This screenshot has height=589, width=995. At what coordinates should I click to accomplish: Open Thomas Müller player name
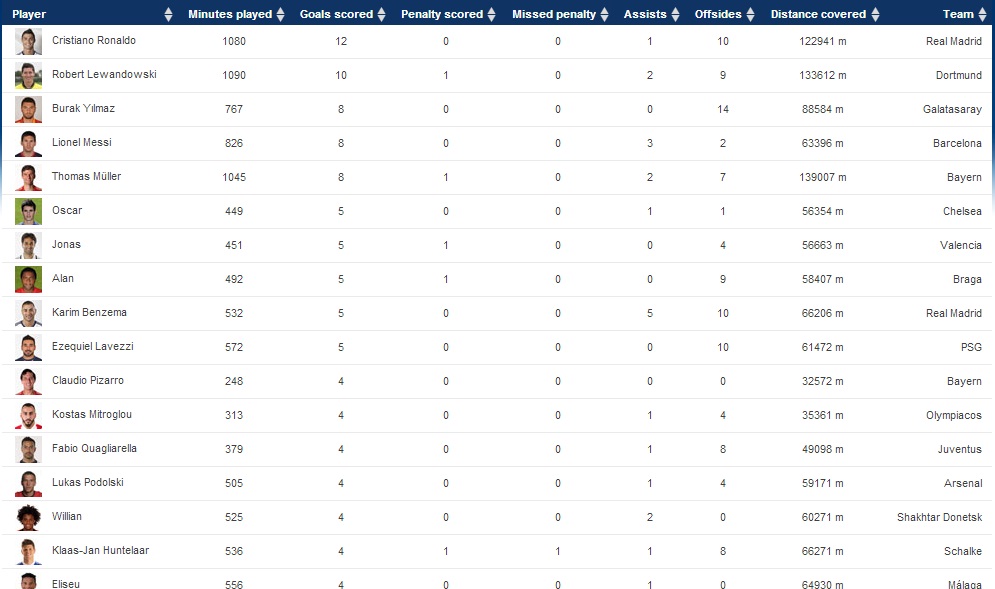coord(86,176)
